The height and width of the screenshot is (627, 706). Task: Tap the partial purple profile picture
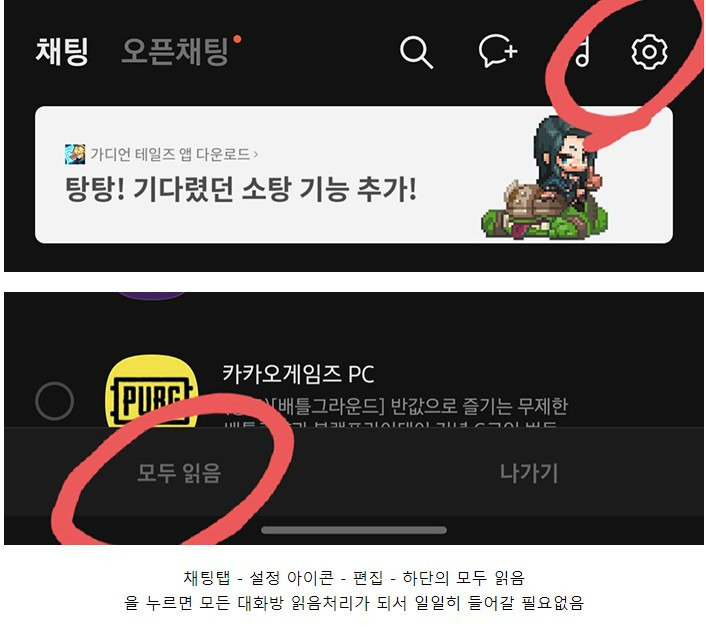(x=152, y=295)
